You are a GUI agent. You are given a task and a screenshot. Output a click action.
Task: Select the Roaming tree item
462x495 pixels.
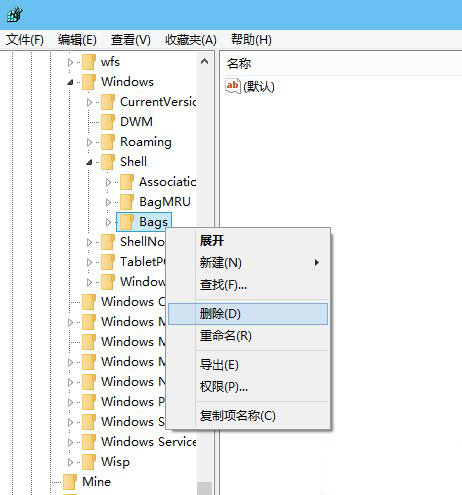click(x=146, y=142)
